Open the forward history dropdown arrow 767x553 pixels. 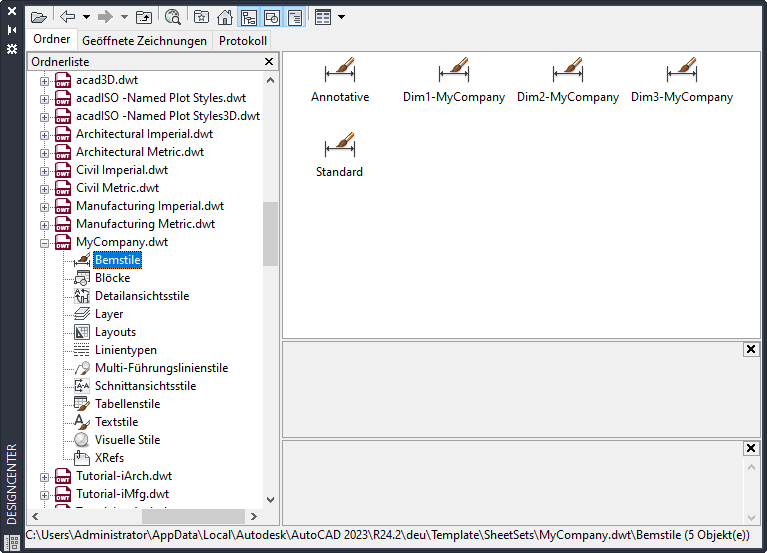pos(124,17)
